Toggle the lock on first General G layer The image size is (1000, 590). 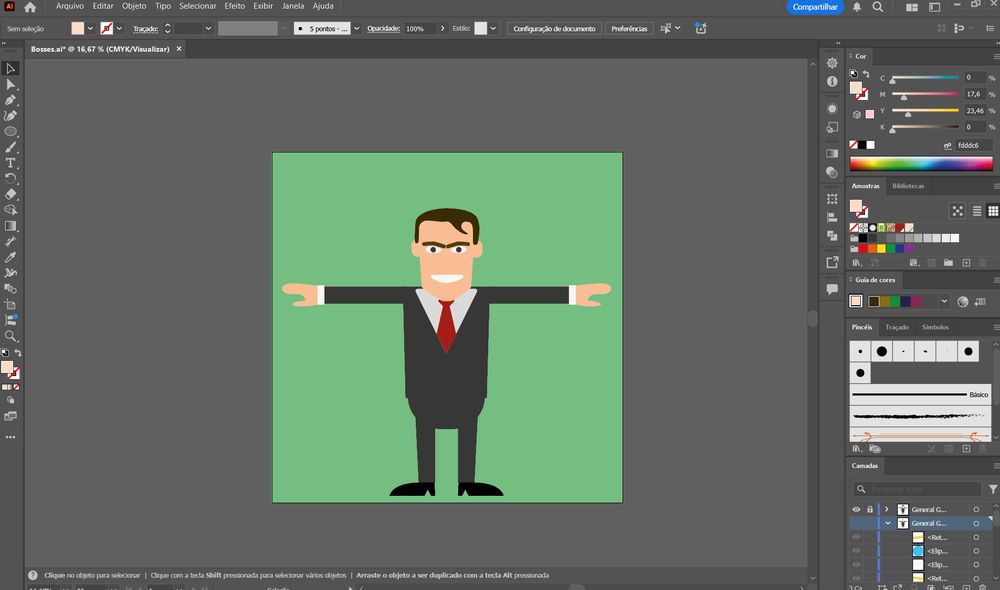pyautogui.click(x=870, y=509)
